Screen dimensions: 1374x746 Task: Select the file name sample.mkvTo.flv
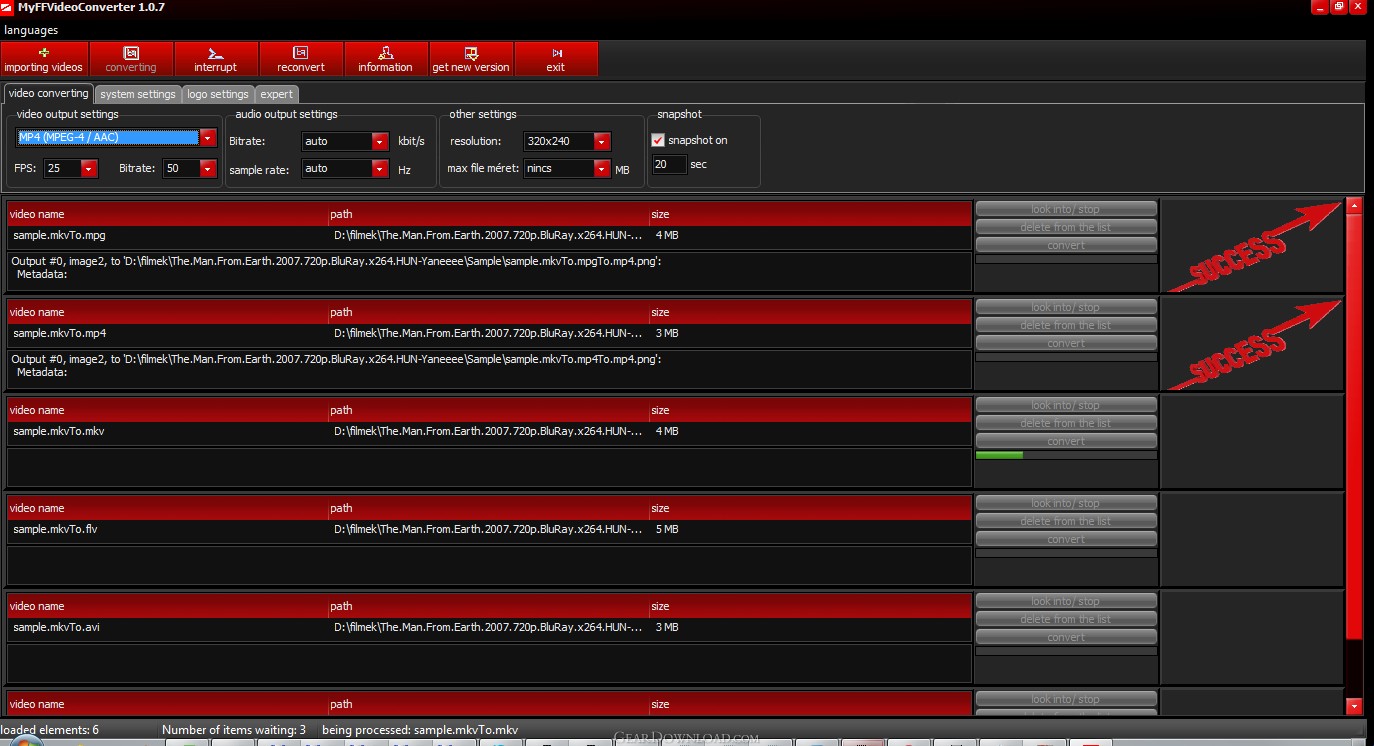pyautogui.click(x=55, y=530)
